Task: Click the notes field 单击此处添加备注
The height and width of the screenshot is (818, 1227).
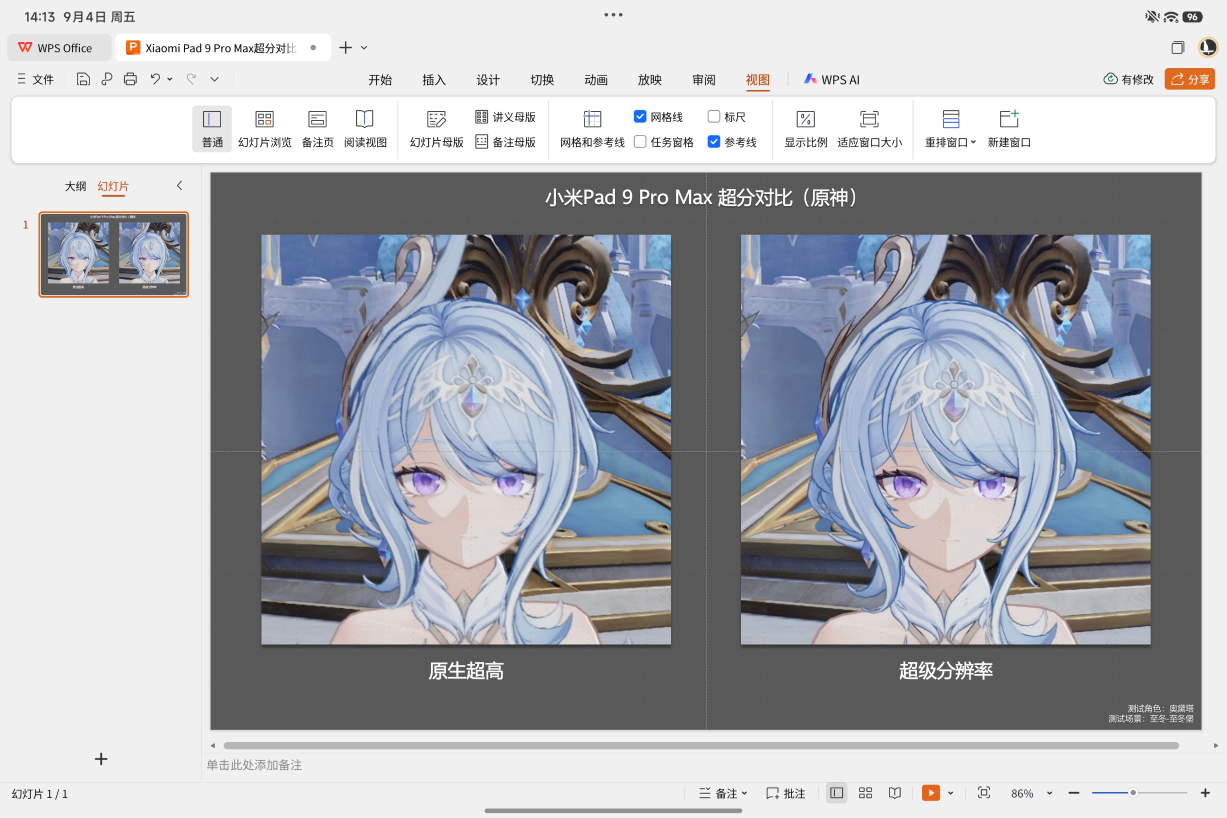Action: (x=254, y=765)
